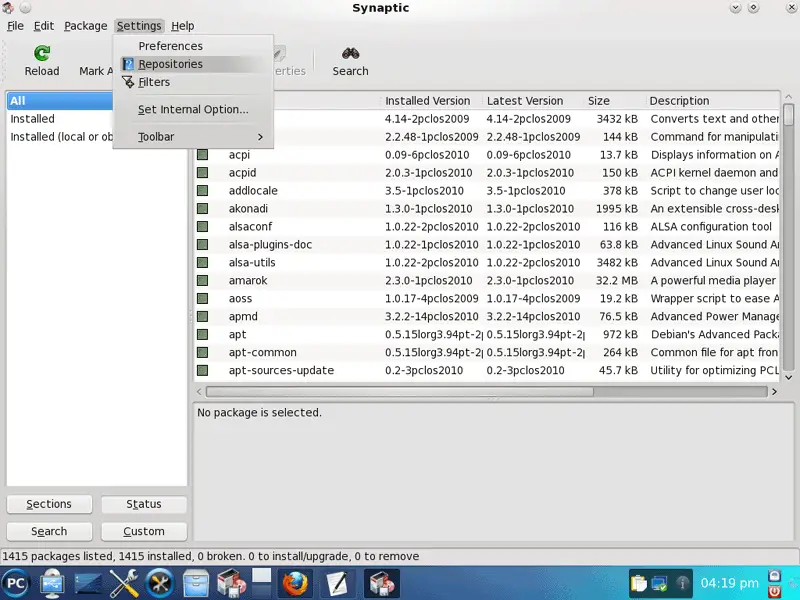Click the installed status box for acpi
The height and width of the screenshot is (600, 800).
pyautogui.click(x=203, y=155)
